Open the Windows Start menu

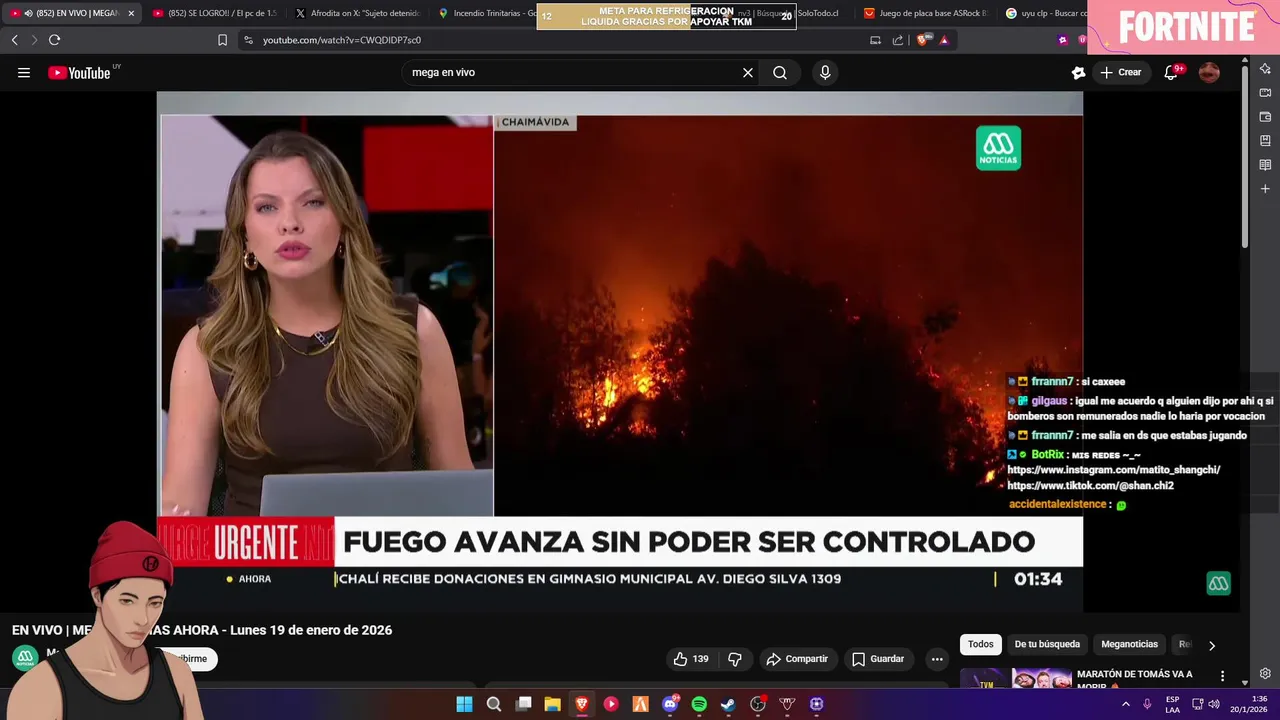(x=464, y=704)
